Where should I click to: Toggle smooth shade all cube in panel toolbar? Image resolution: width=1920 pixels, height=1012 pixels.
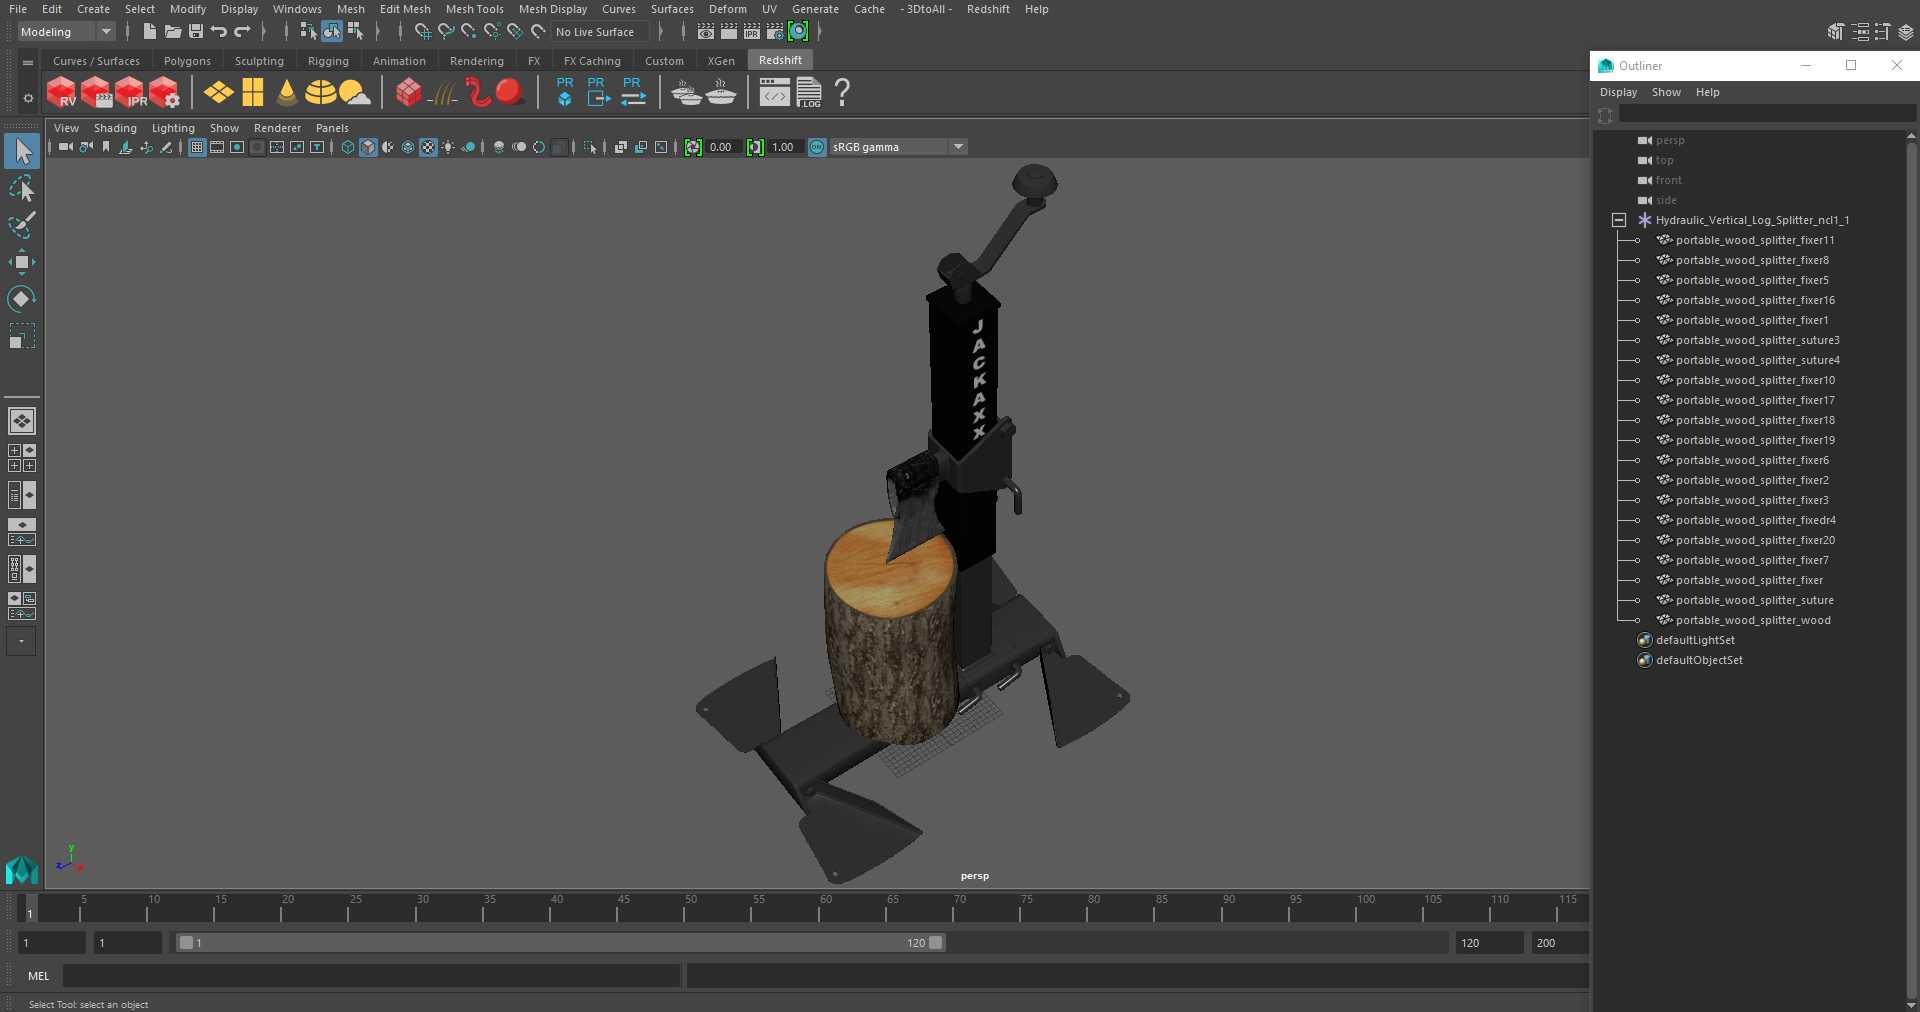click(368, 147)
